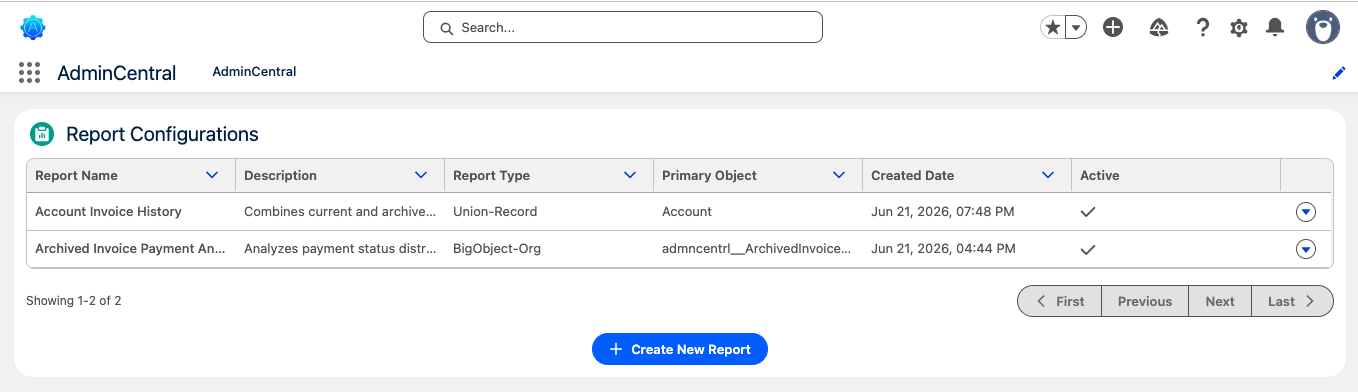Click the Jun 21, 2026, 07:48 PM date

point(943,212)
